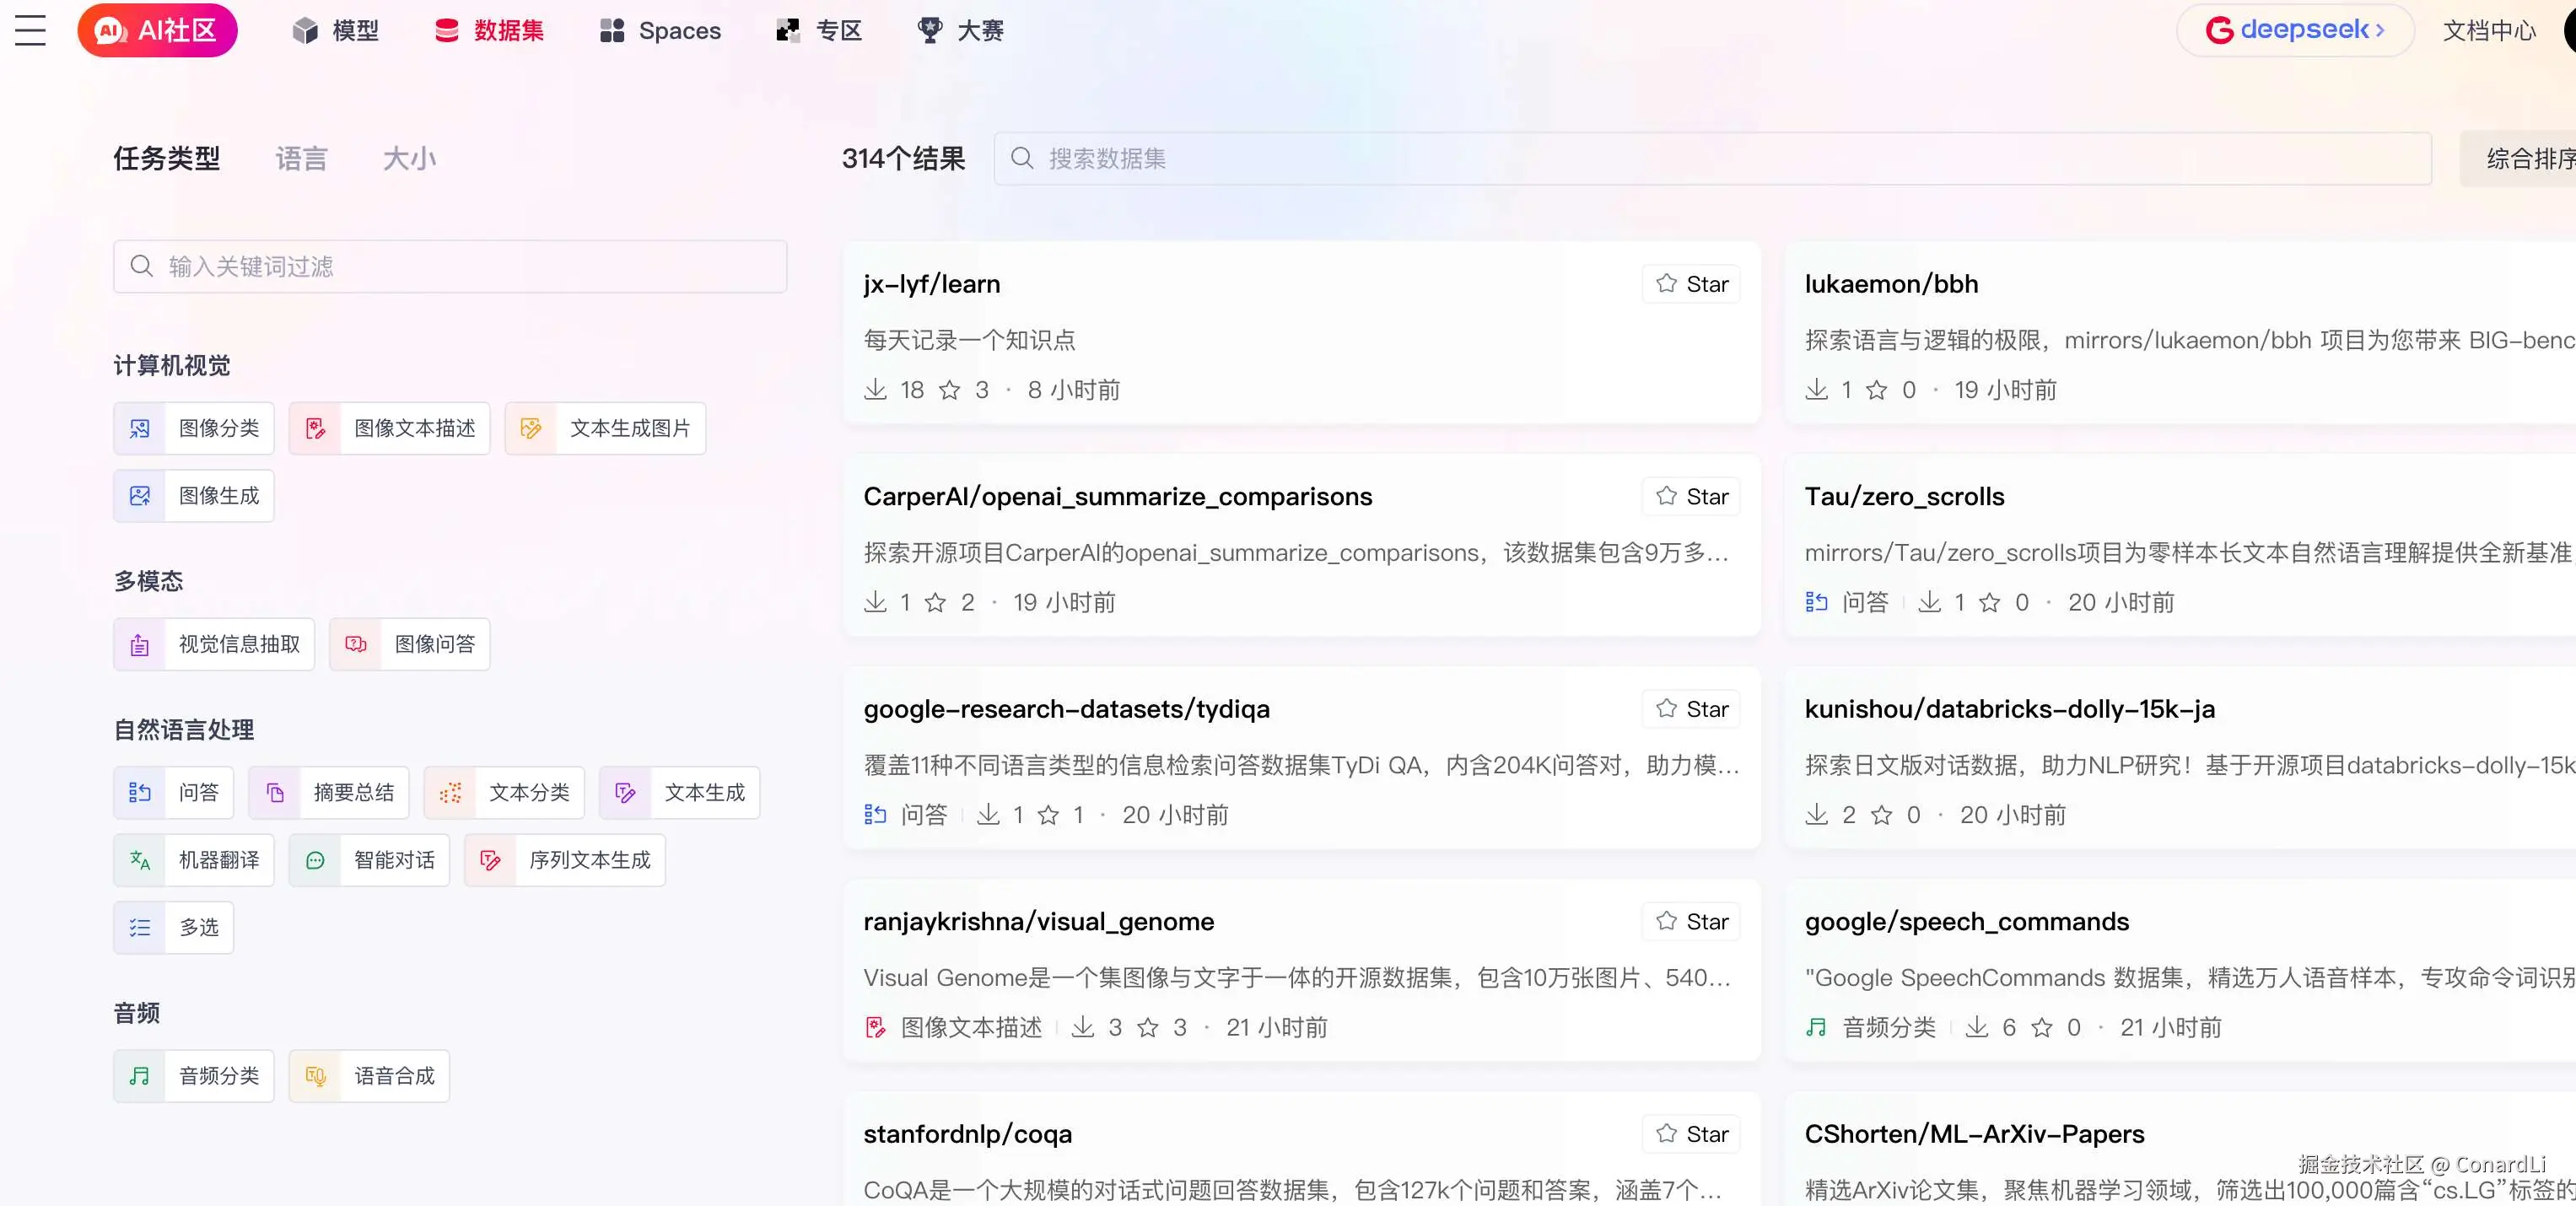Open the hamburger navigation menu
The image size is (2576, 1206).
tap(29, 30)
